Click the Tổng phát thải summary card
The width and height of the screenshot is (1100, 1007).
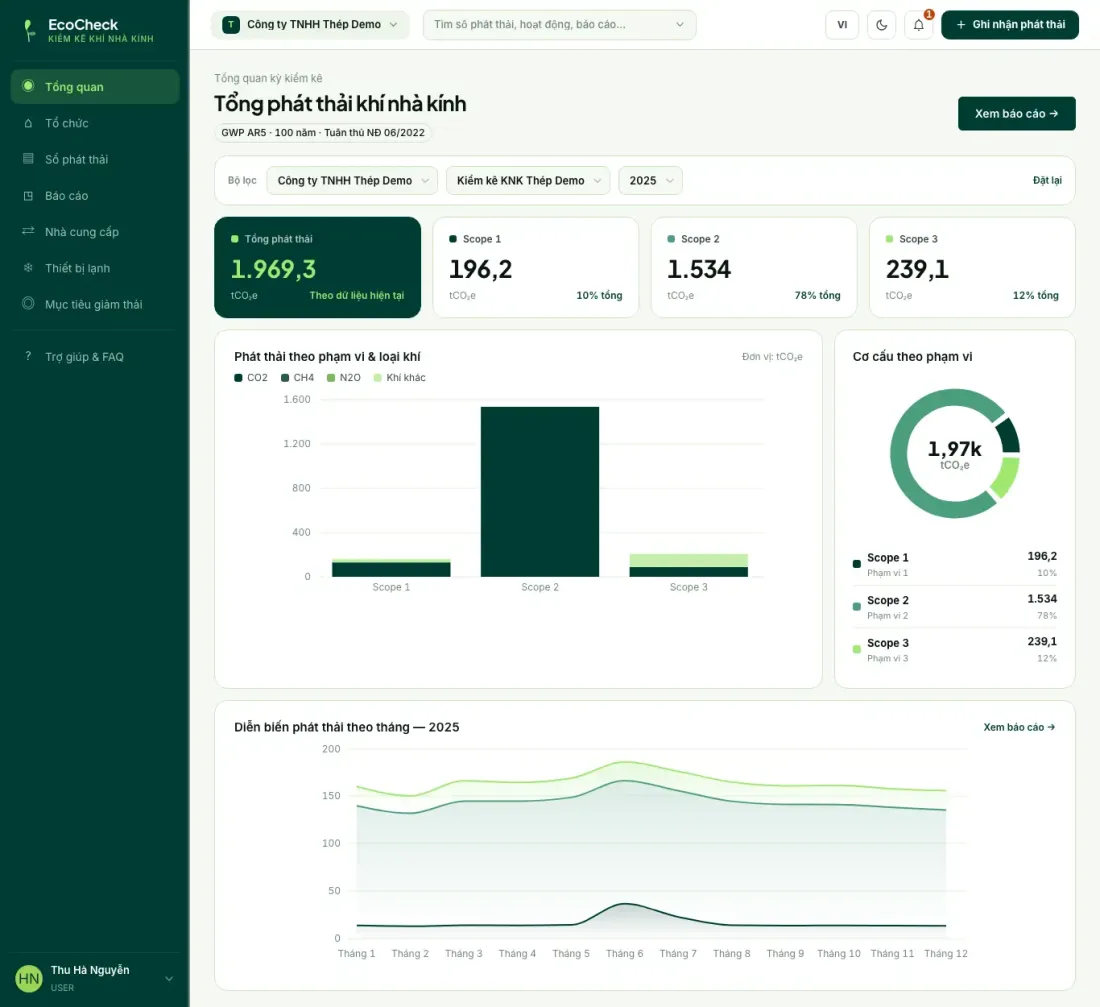tap(318, 267)
